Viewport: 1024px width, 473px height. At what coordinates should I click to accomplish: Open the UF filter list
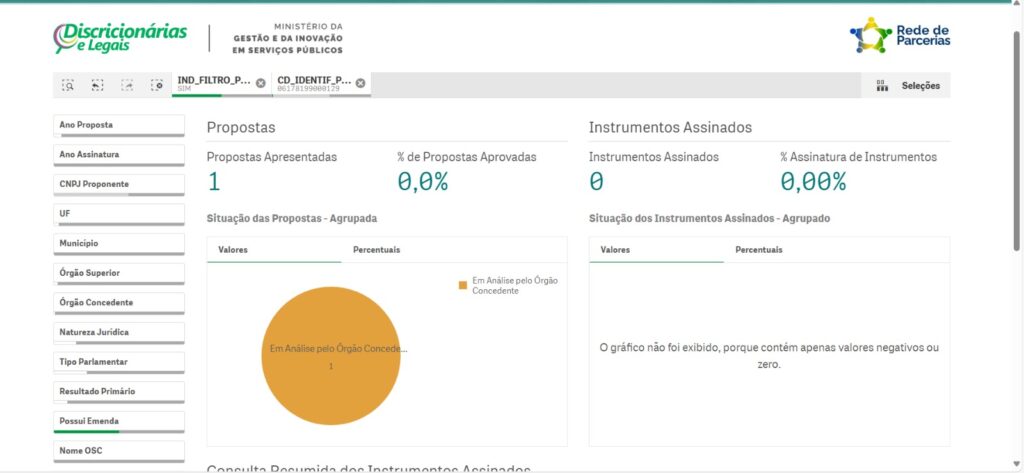click(119, 214)
